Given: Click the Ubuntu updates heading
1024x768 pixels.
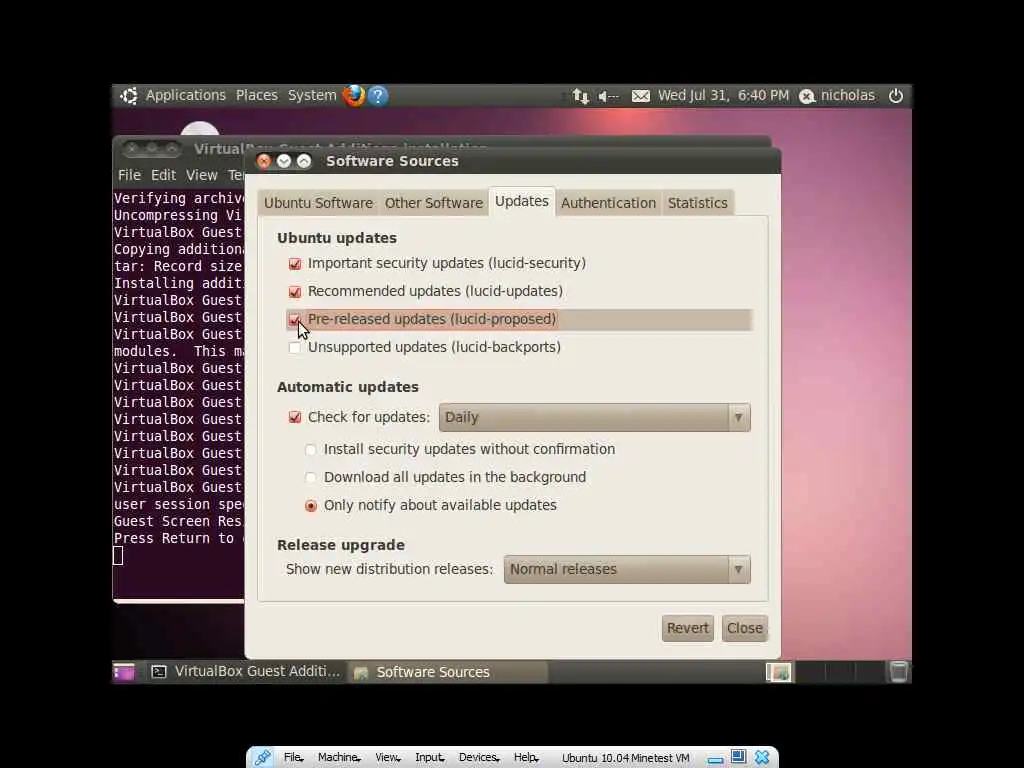Looking at the screenshot, I should (x=337, y=238).
